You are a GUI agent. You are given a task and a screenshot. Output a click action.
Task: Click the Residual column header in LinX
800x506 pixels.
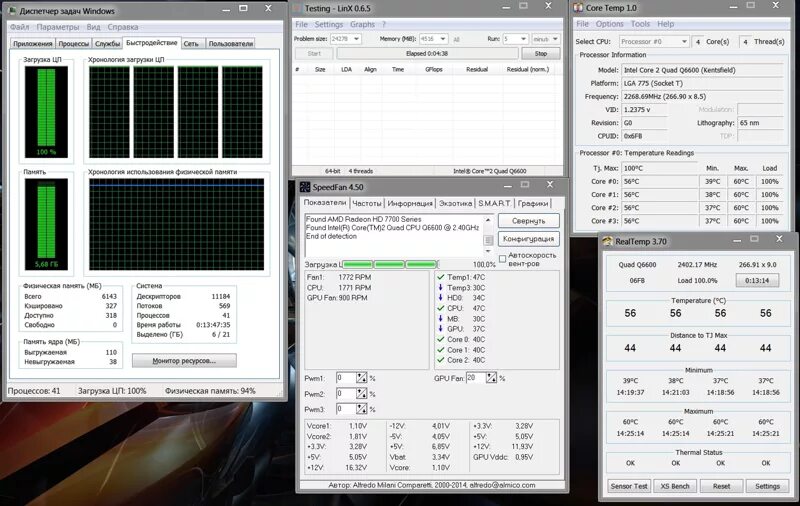tap(477, 69)
